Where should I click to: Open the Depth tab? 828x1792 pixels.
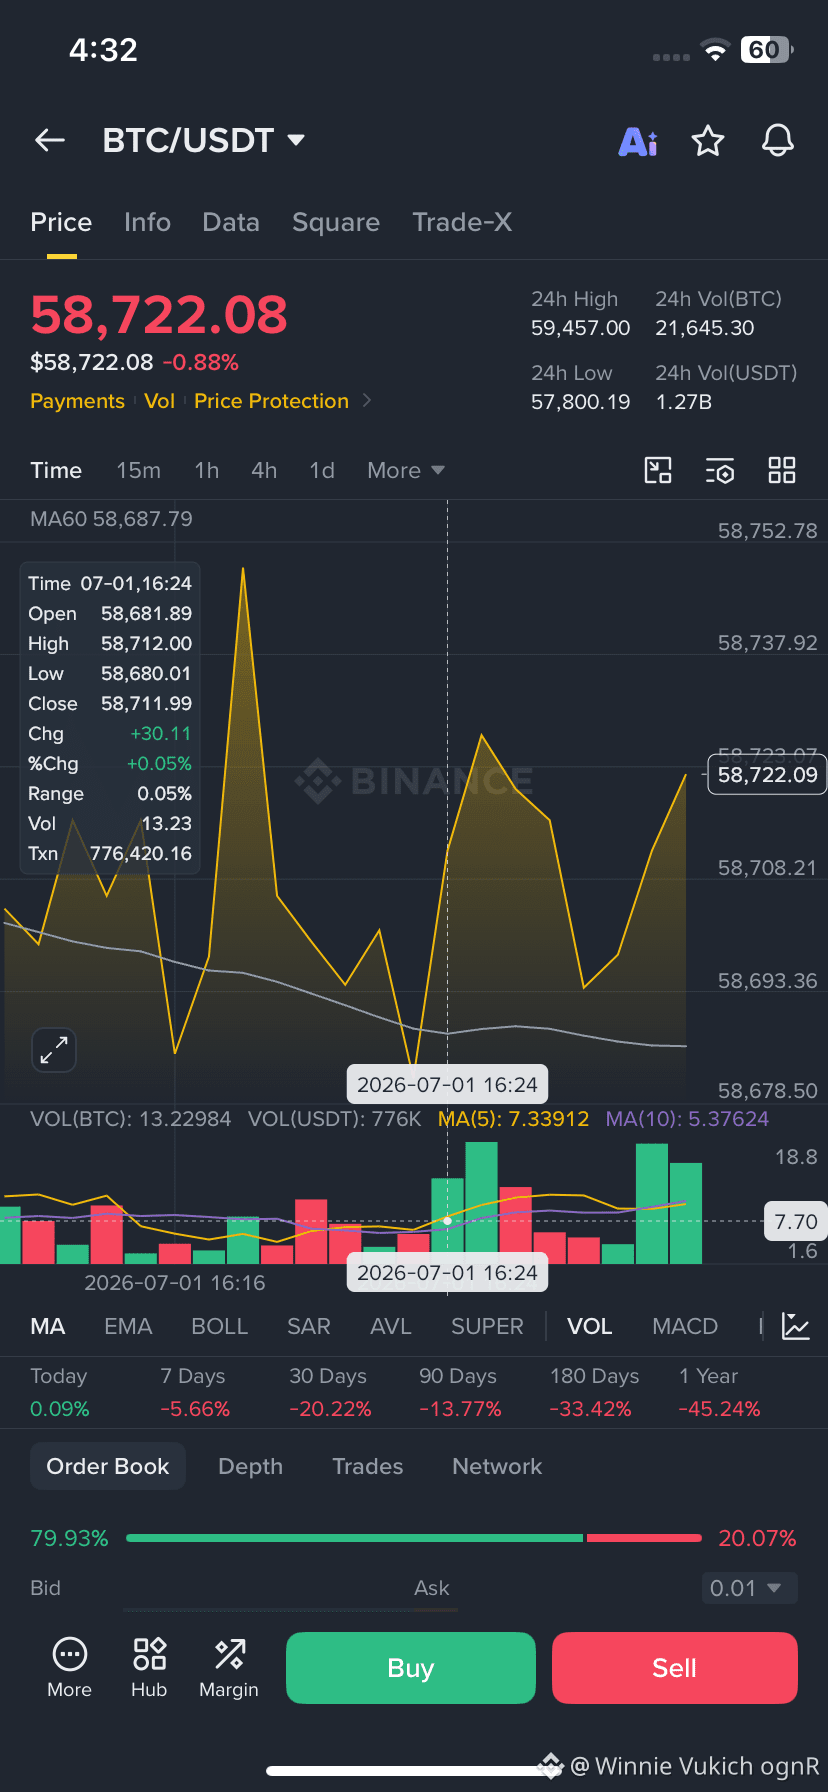click(250, 1466)
